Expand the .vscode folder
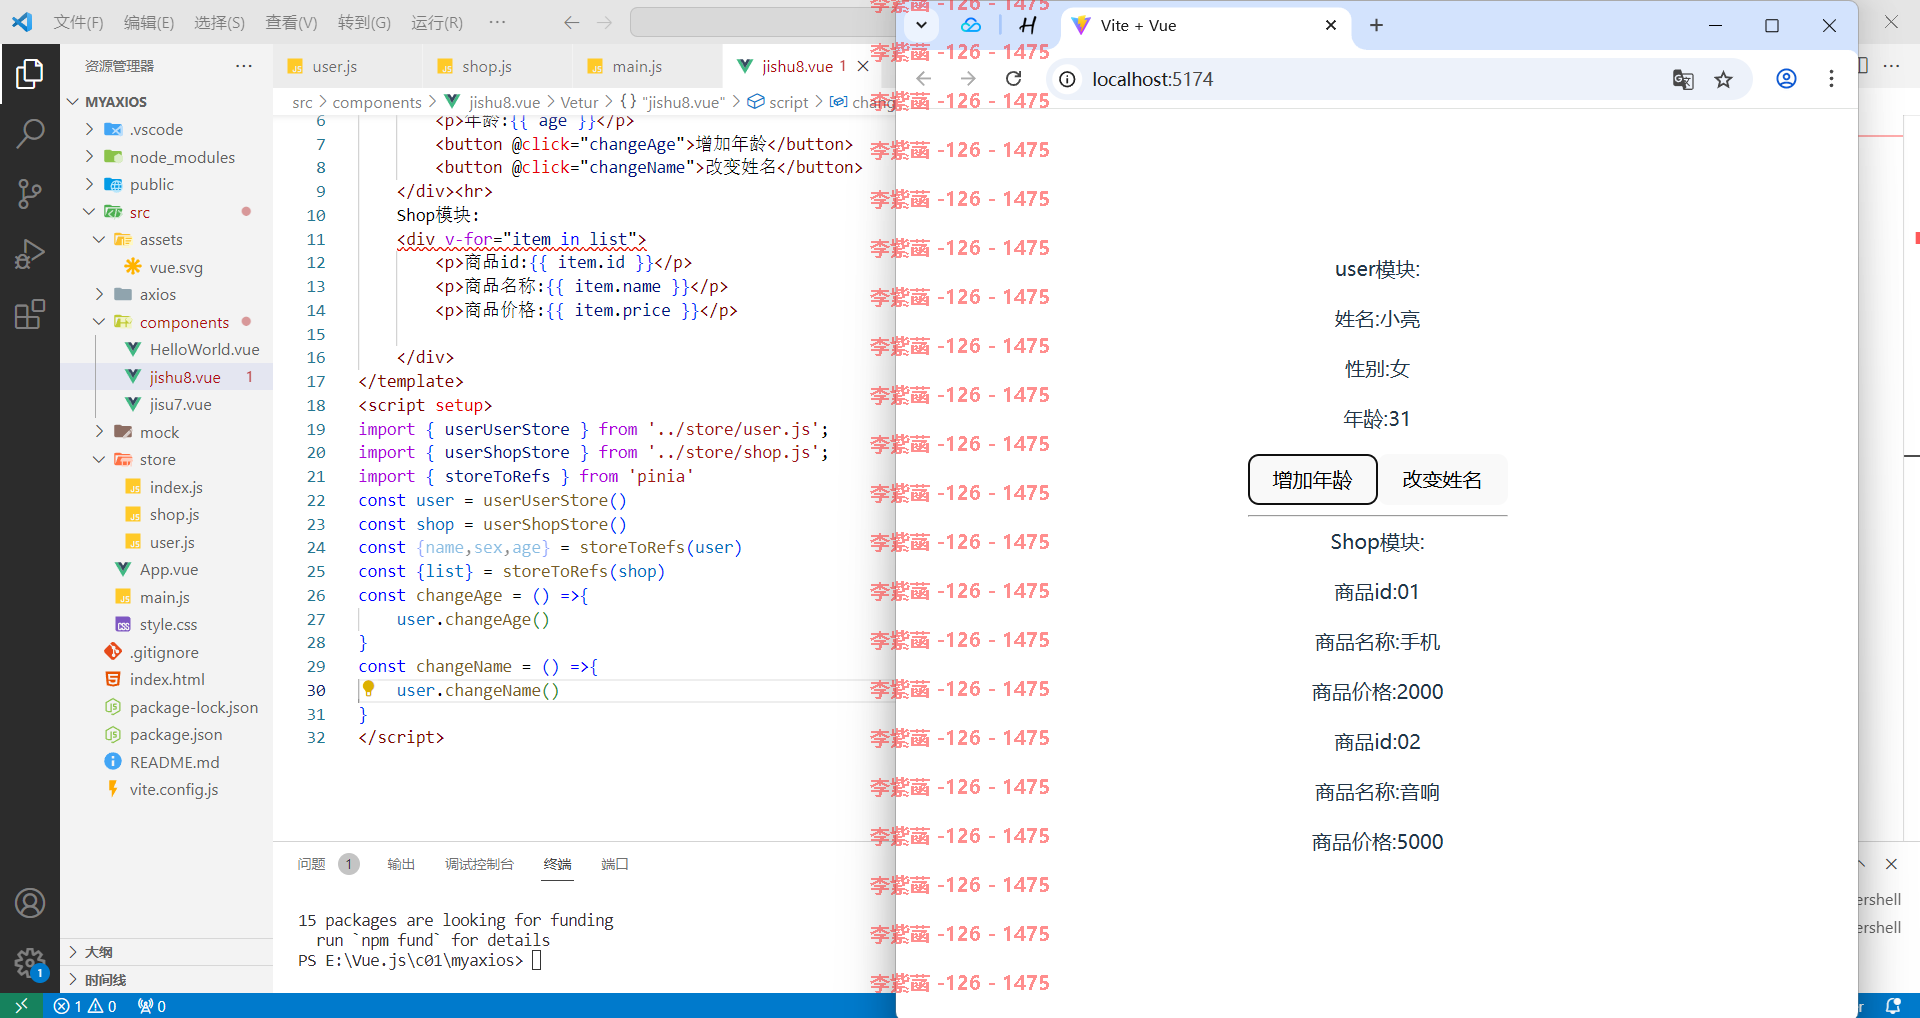This screenshot has height=1018, width=1920. [89, 129]
